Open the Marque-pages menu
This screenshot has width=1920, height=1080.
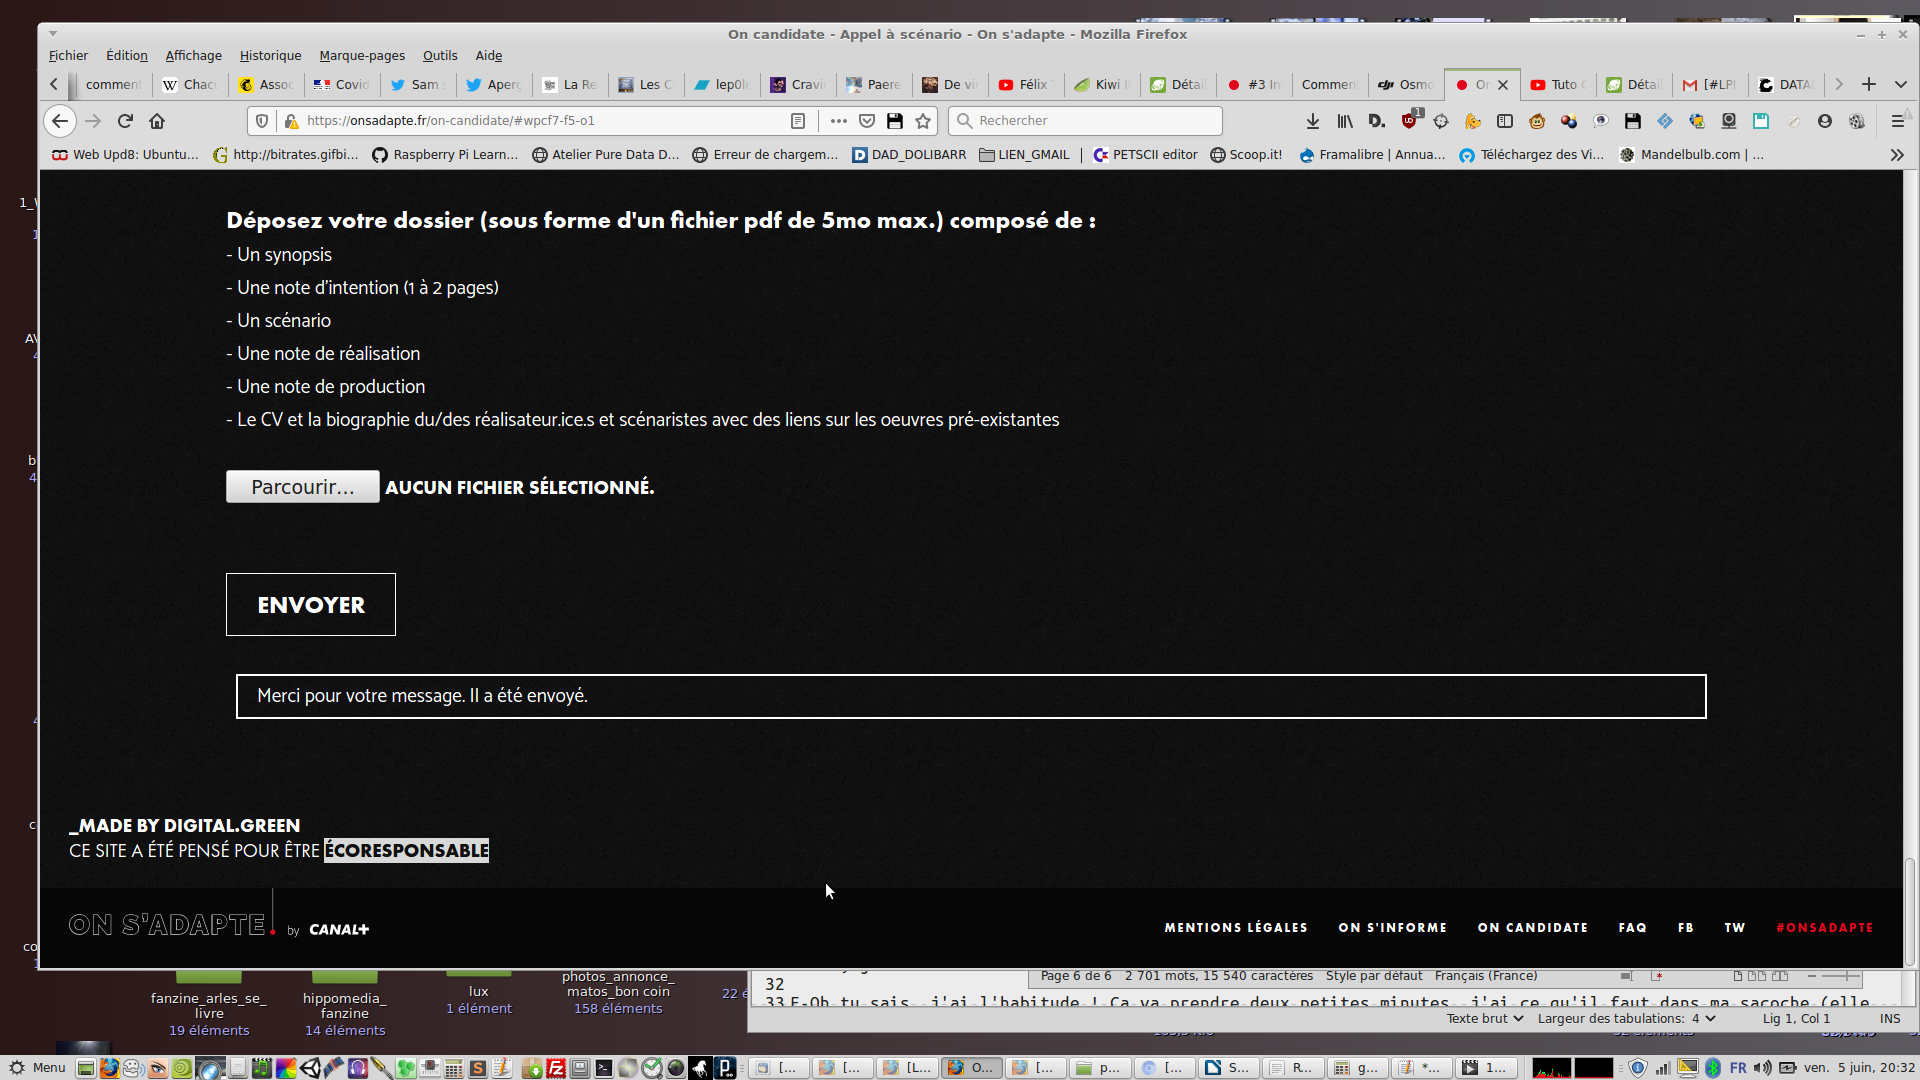click(362, 56)
